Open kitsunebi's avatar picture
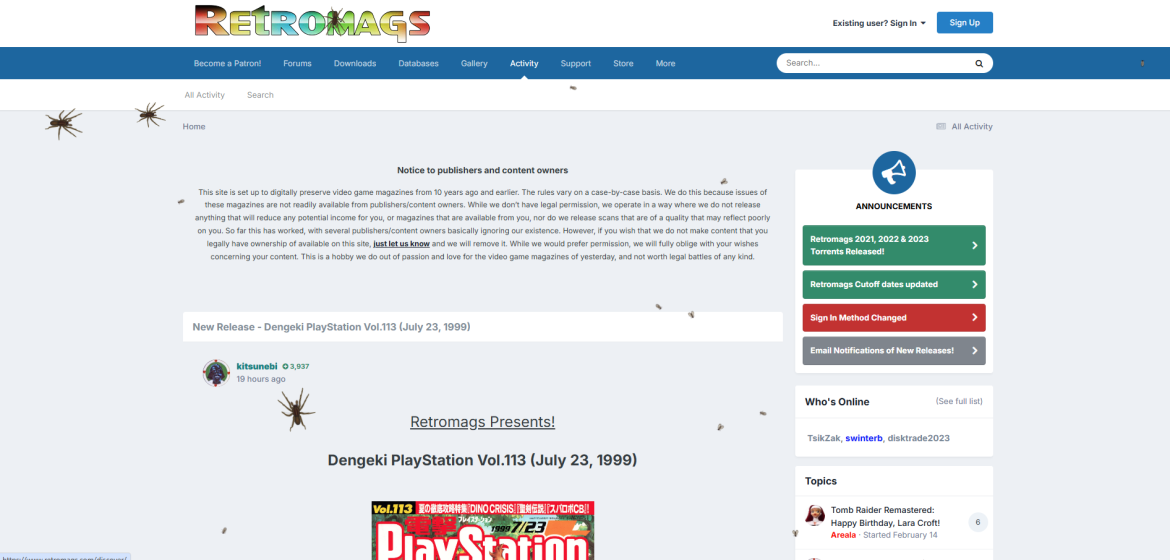1170x560 pixels. [216, 373]
